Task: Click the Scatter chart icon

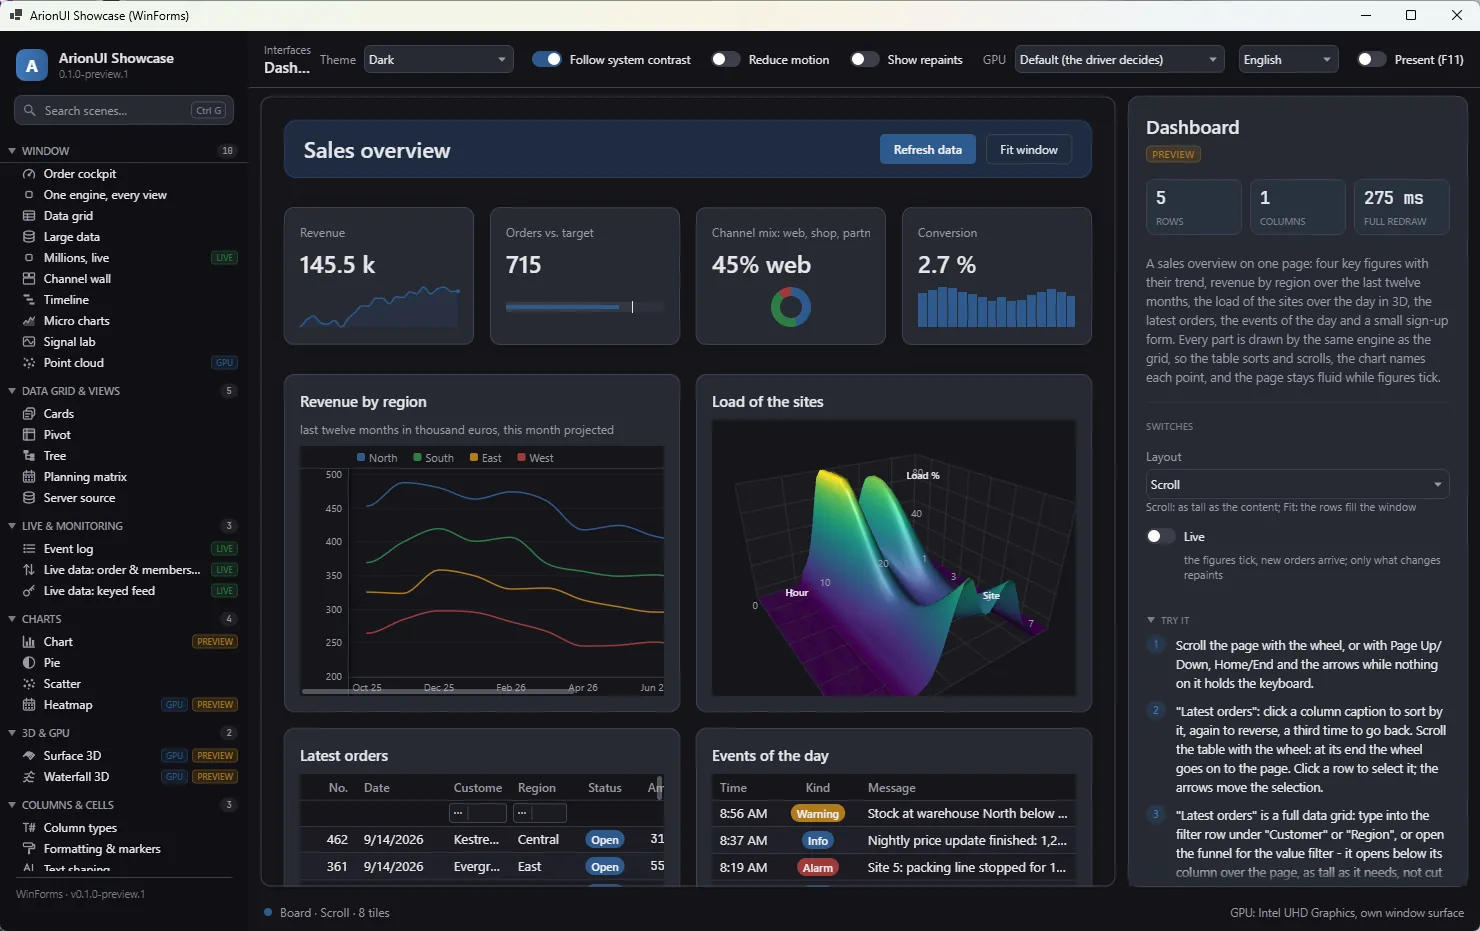Action: click(x=29, y=684)
